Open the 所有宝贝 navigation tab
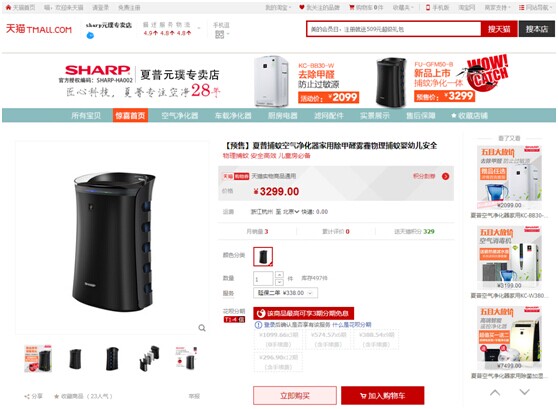The image size is (558, 409). [x=86, y=116]
